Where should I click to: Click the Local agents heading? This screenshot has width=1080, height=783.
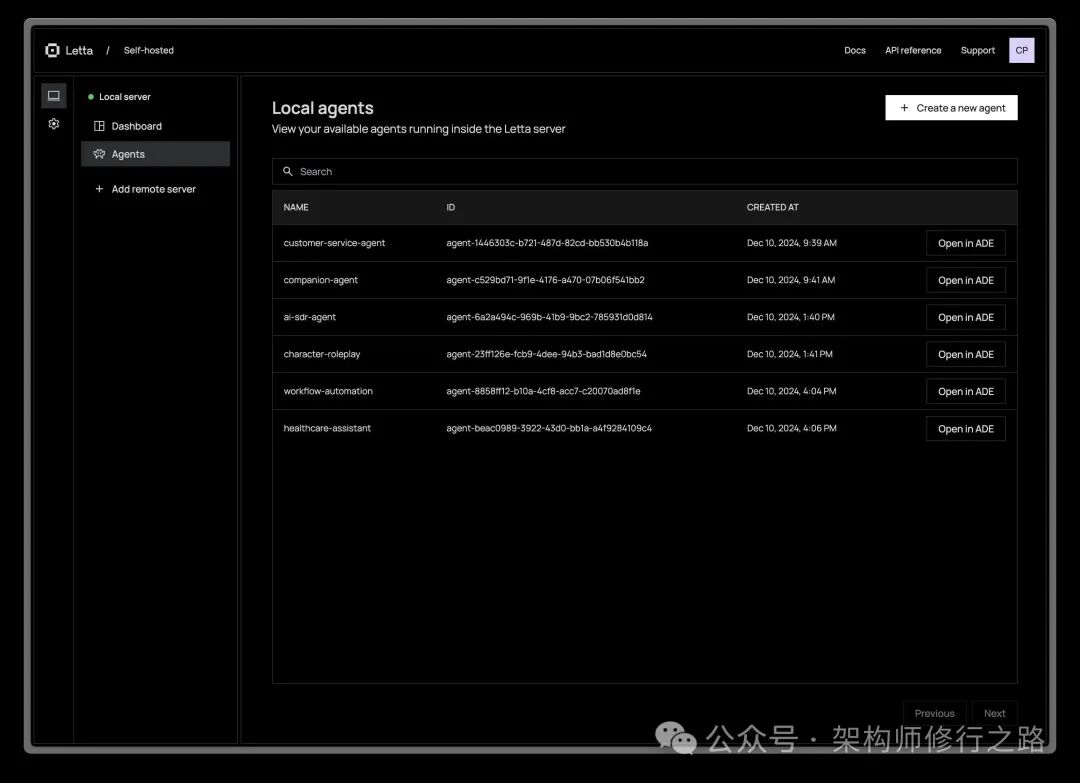click(322, 108)
